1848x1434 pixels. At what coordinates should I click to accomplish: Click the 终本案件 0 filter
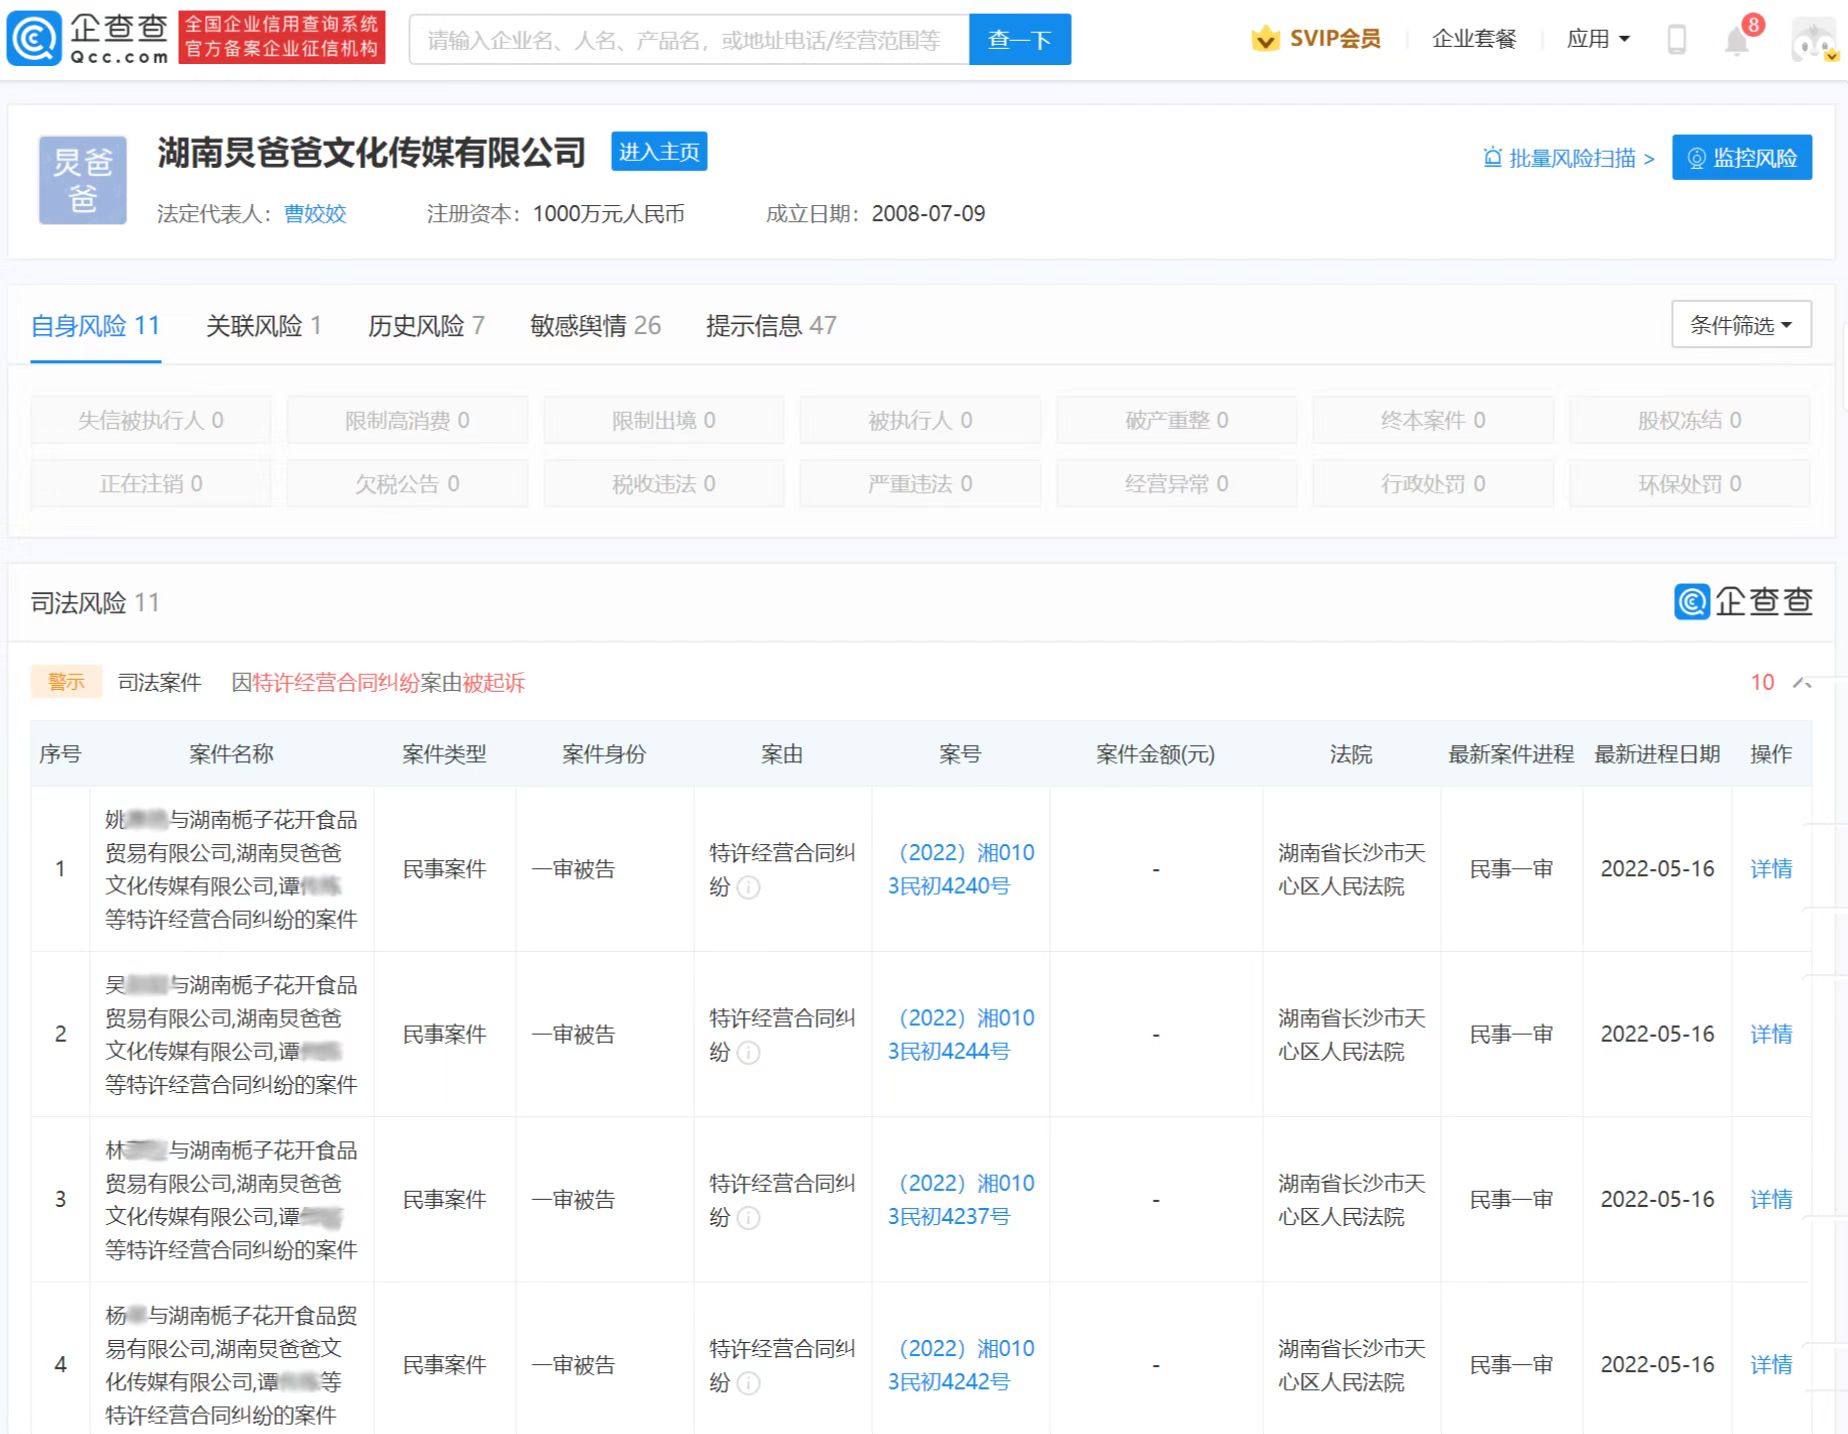pyautogui.click(x=1433, y=420)
